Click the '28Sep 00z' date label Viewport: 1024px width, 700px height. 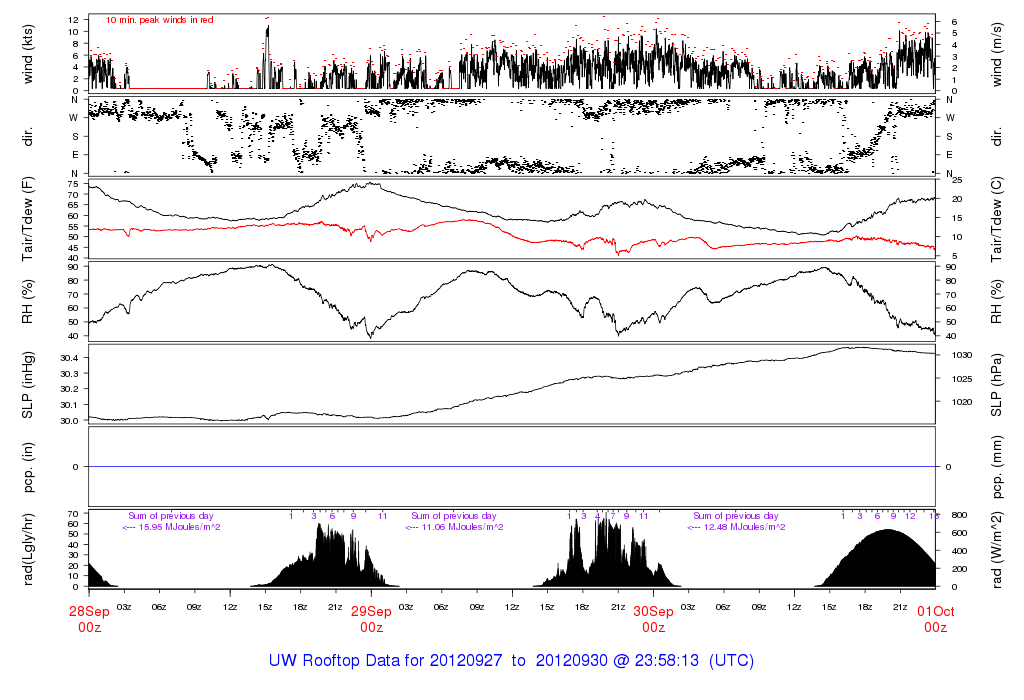pyautogui.click(x=89, y=619)
